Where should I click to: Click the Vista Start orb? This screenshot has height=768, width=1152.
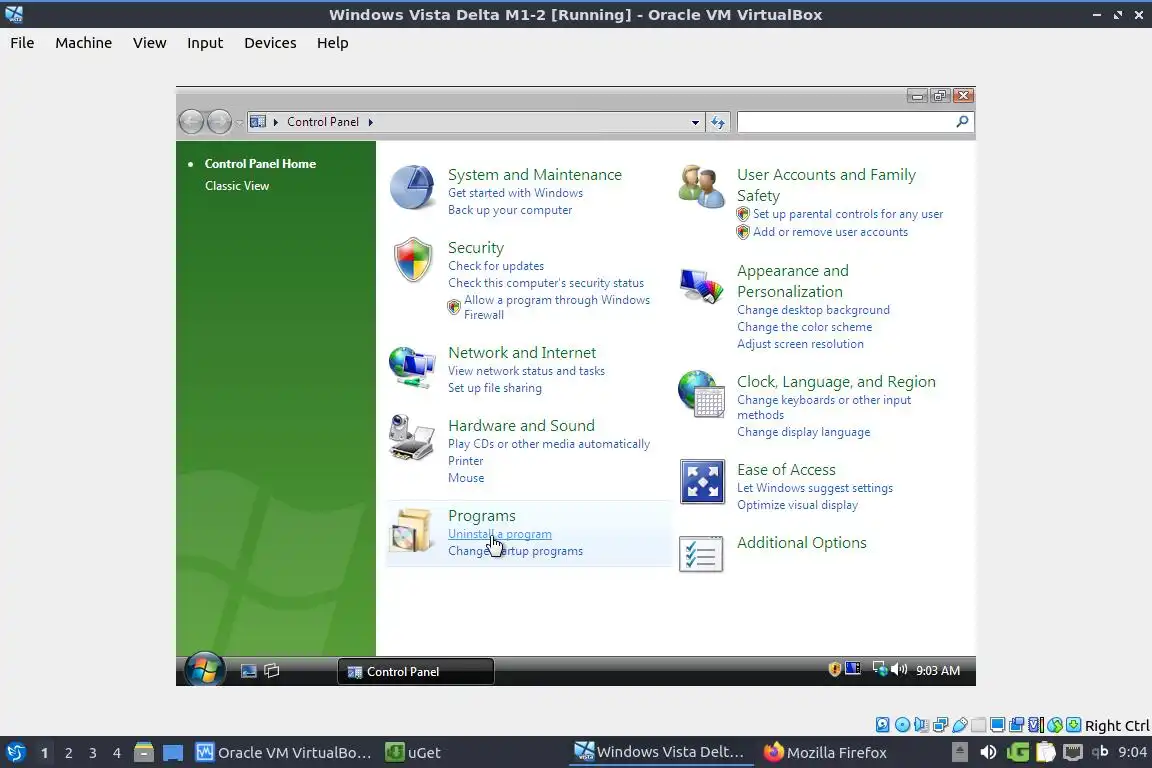point(204,670)
